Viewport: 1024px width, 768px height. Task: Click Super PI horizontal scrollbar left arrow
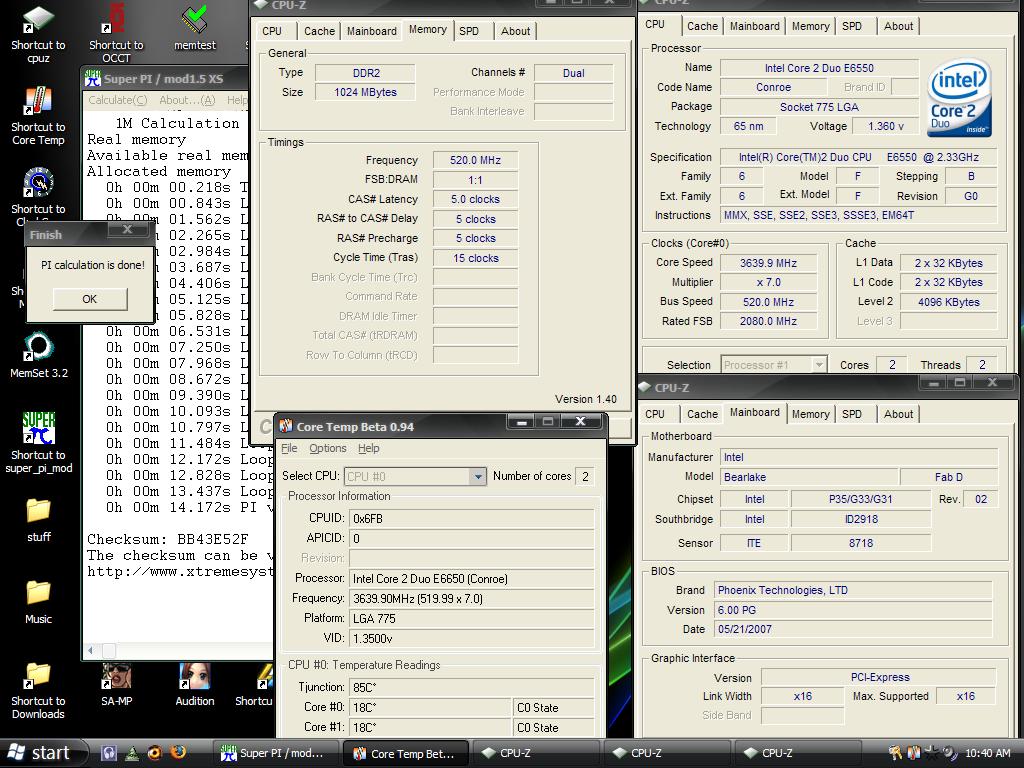[90, 650]
